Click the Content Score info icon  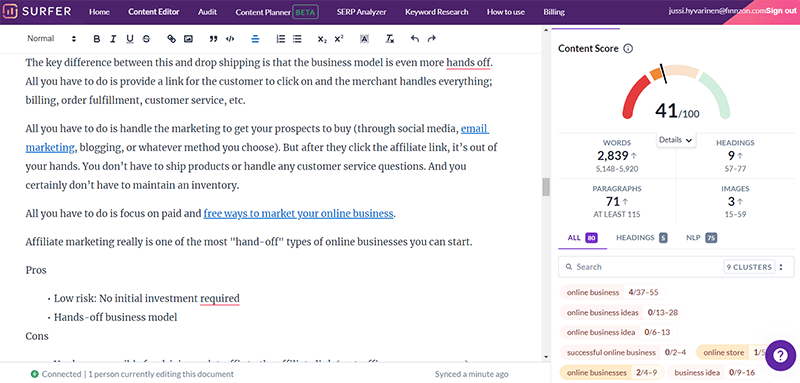(x=629, y=49)
